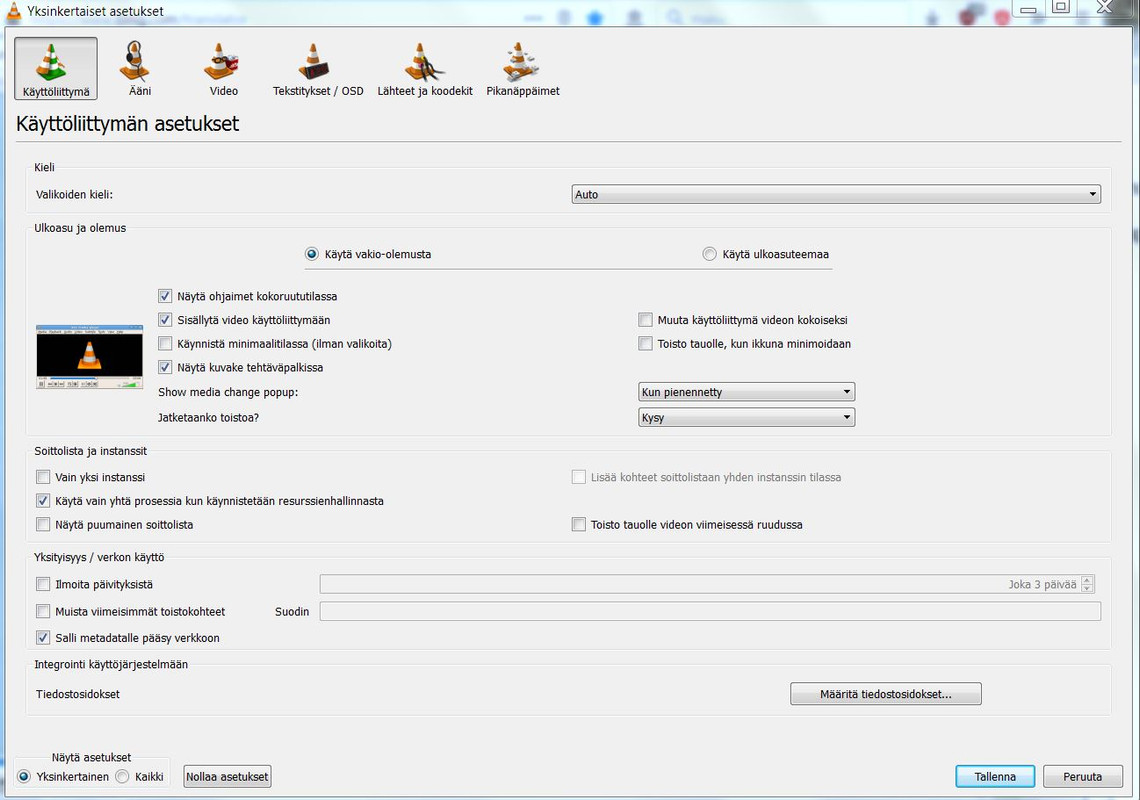The height and width of the screenshot is (800, 1140).
Task: Open the Jatketaanko toistoa dropdown
Action: 747,417
